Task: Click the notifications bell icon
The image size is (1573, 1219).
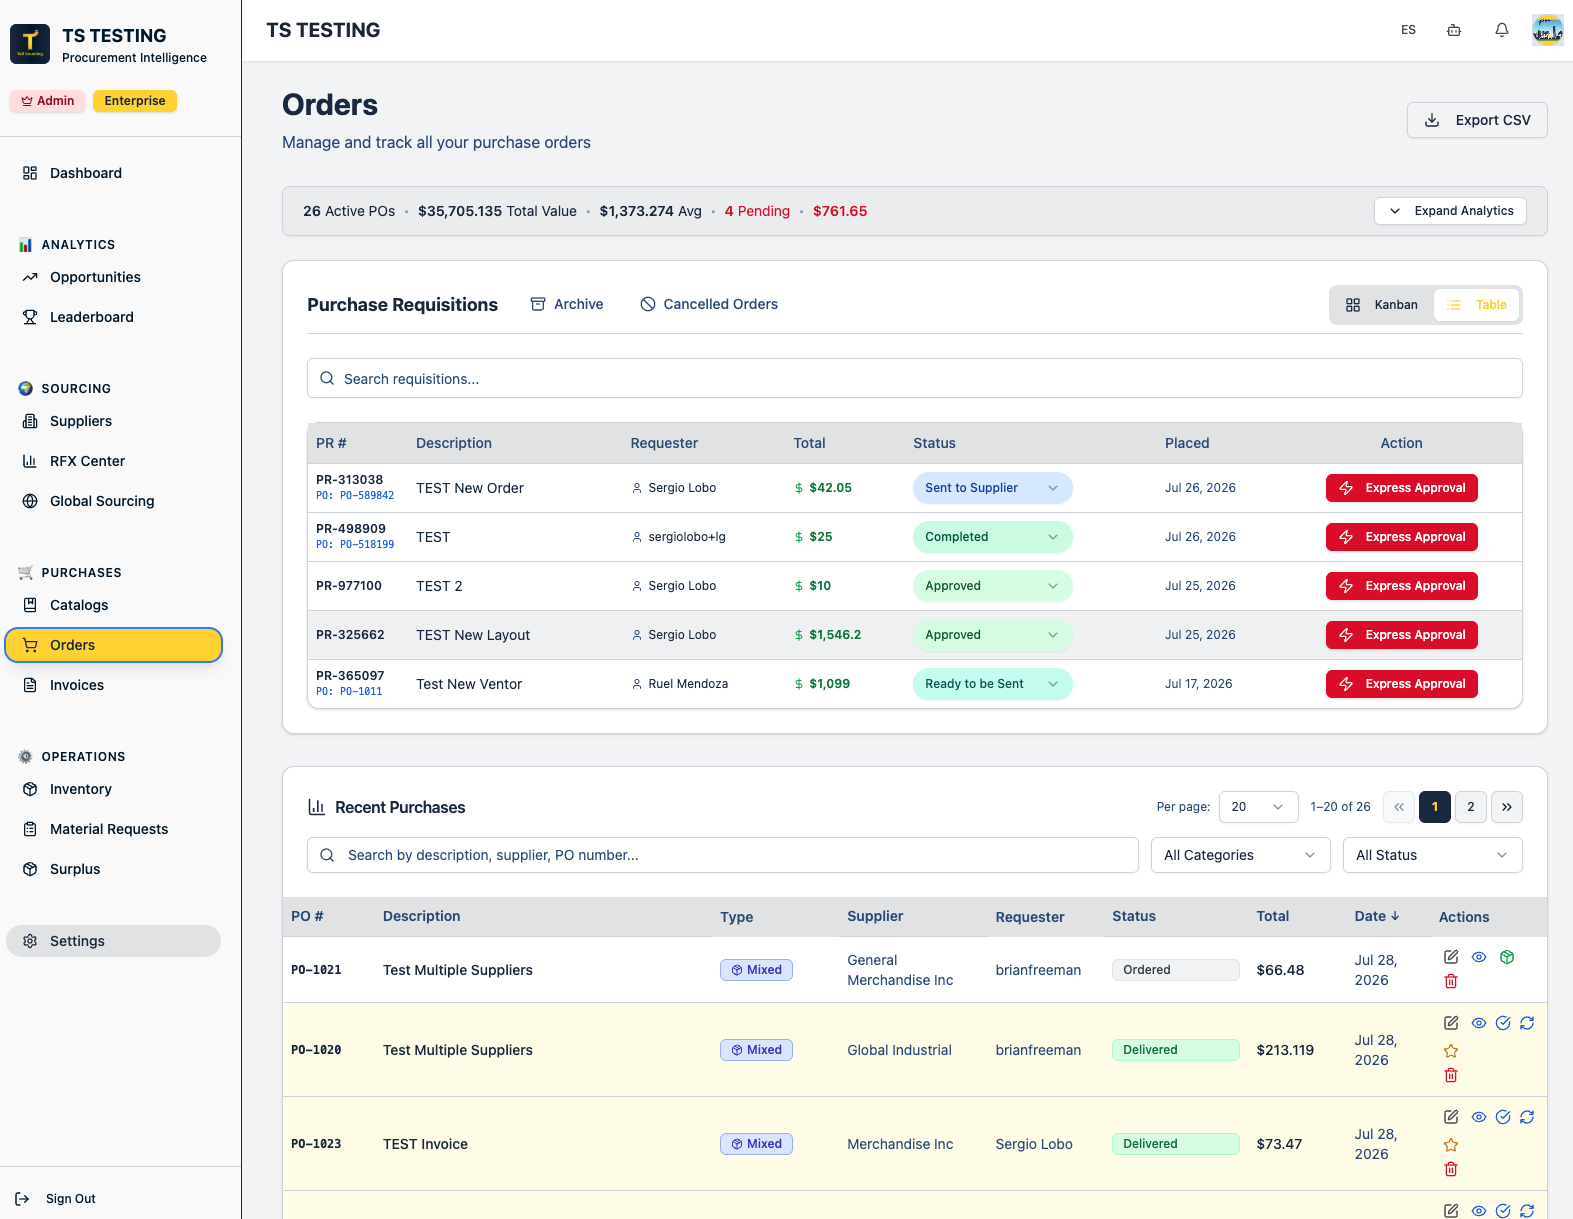Action: pos(1501,30)
